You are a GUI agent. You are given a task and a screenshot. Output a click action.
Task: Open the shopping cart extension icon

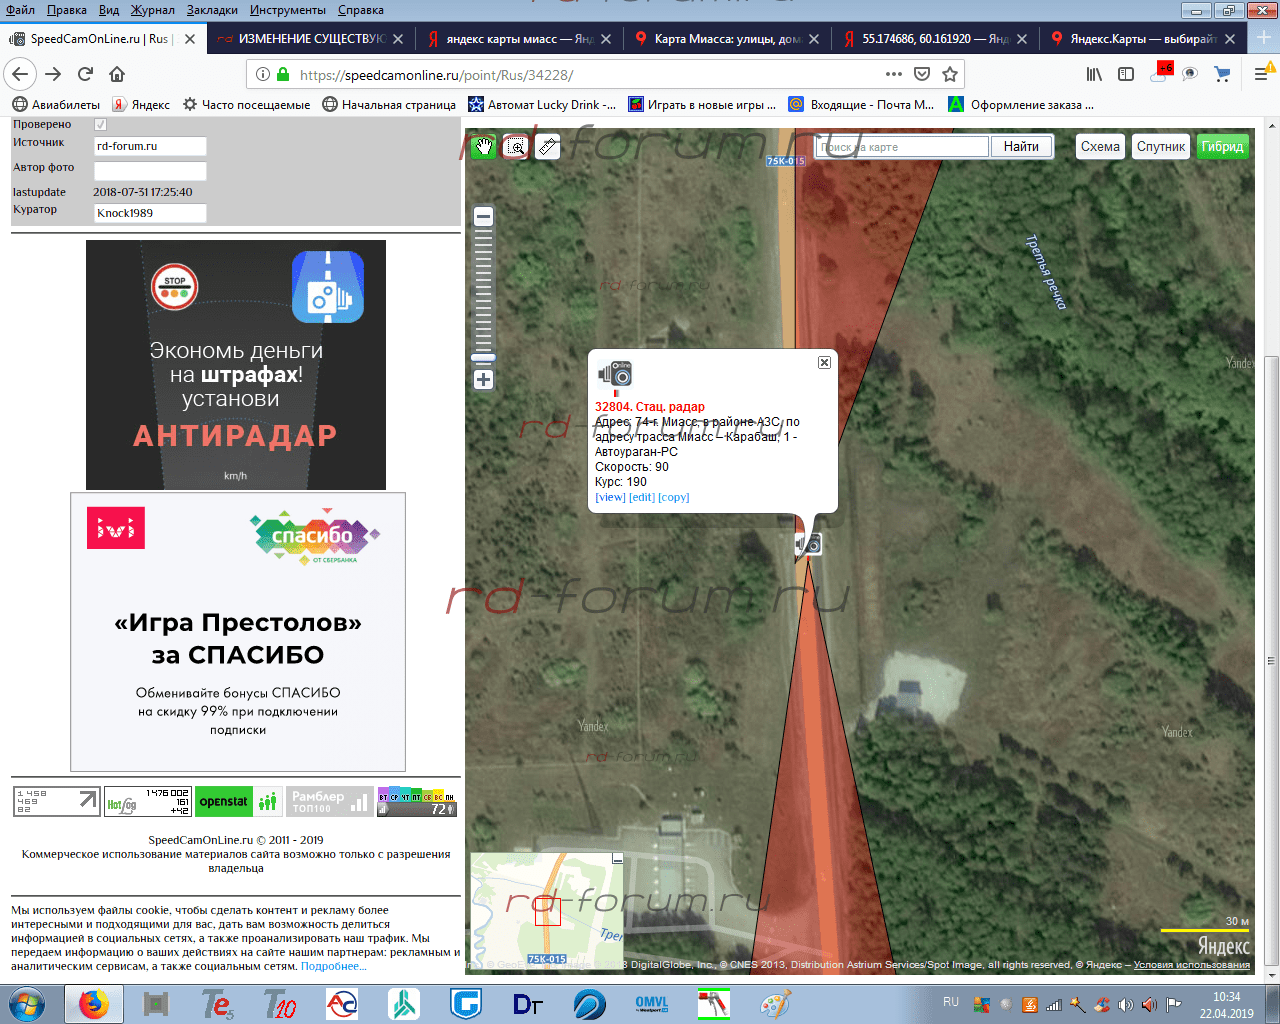coord(1222,74)
